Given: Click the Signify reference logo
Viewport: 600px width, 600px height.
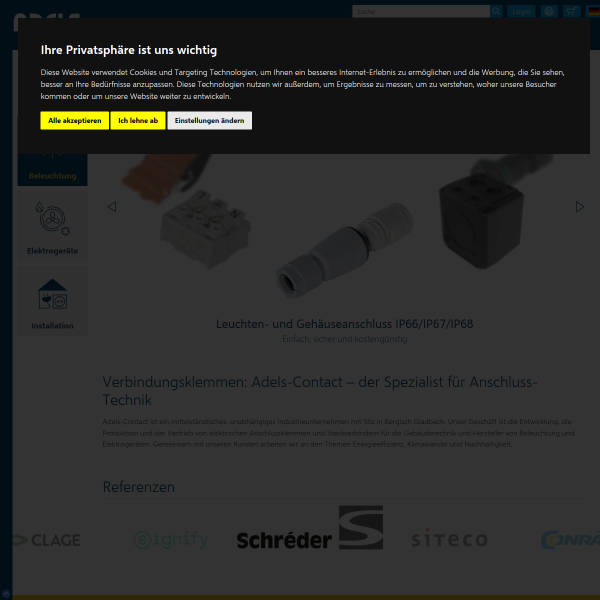Looking at the screenshot, I should pyautogui.click(x=171, y=540).
